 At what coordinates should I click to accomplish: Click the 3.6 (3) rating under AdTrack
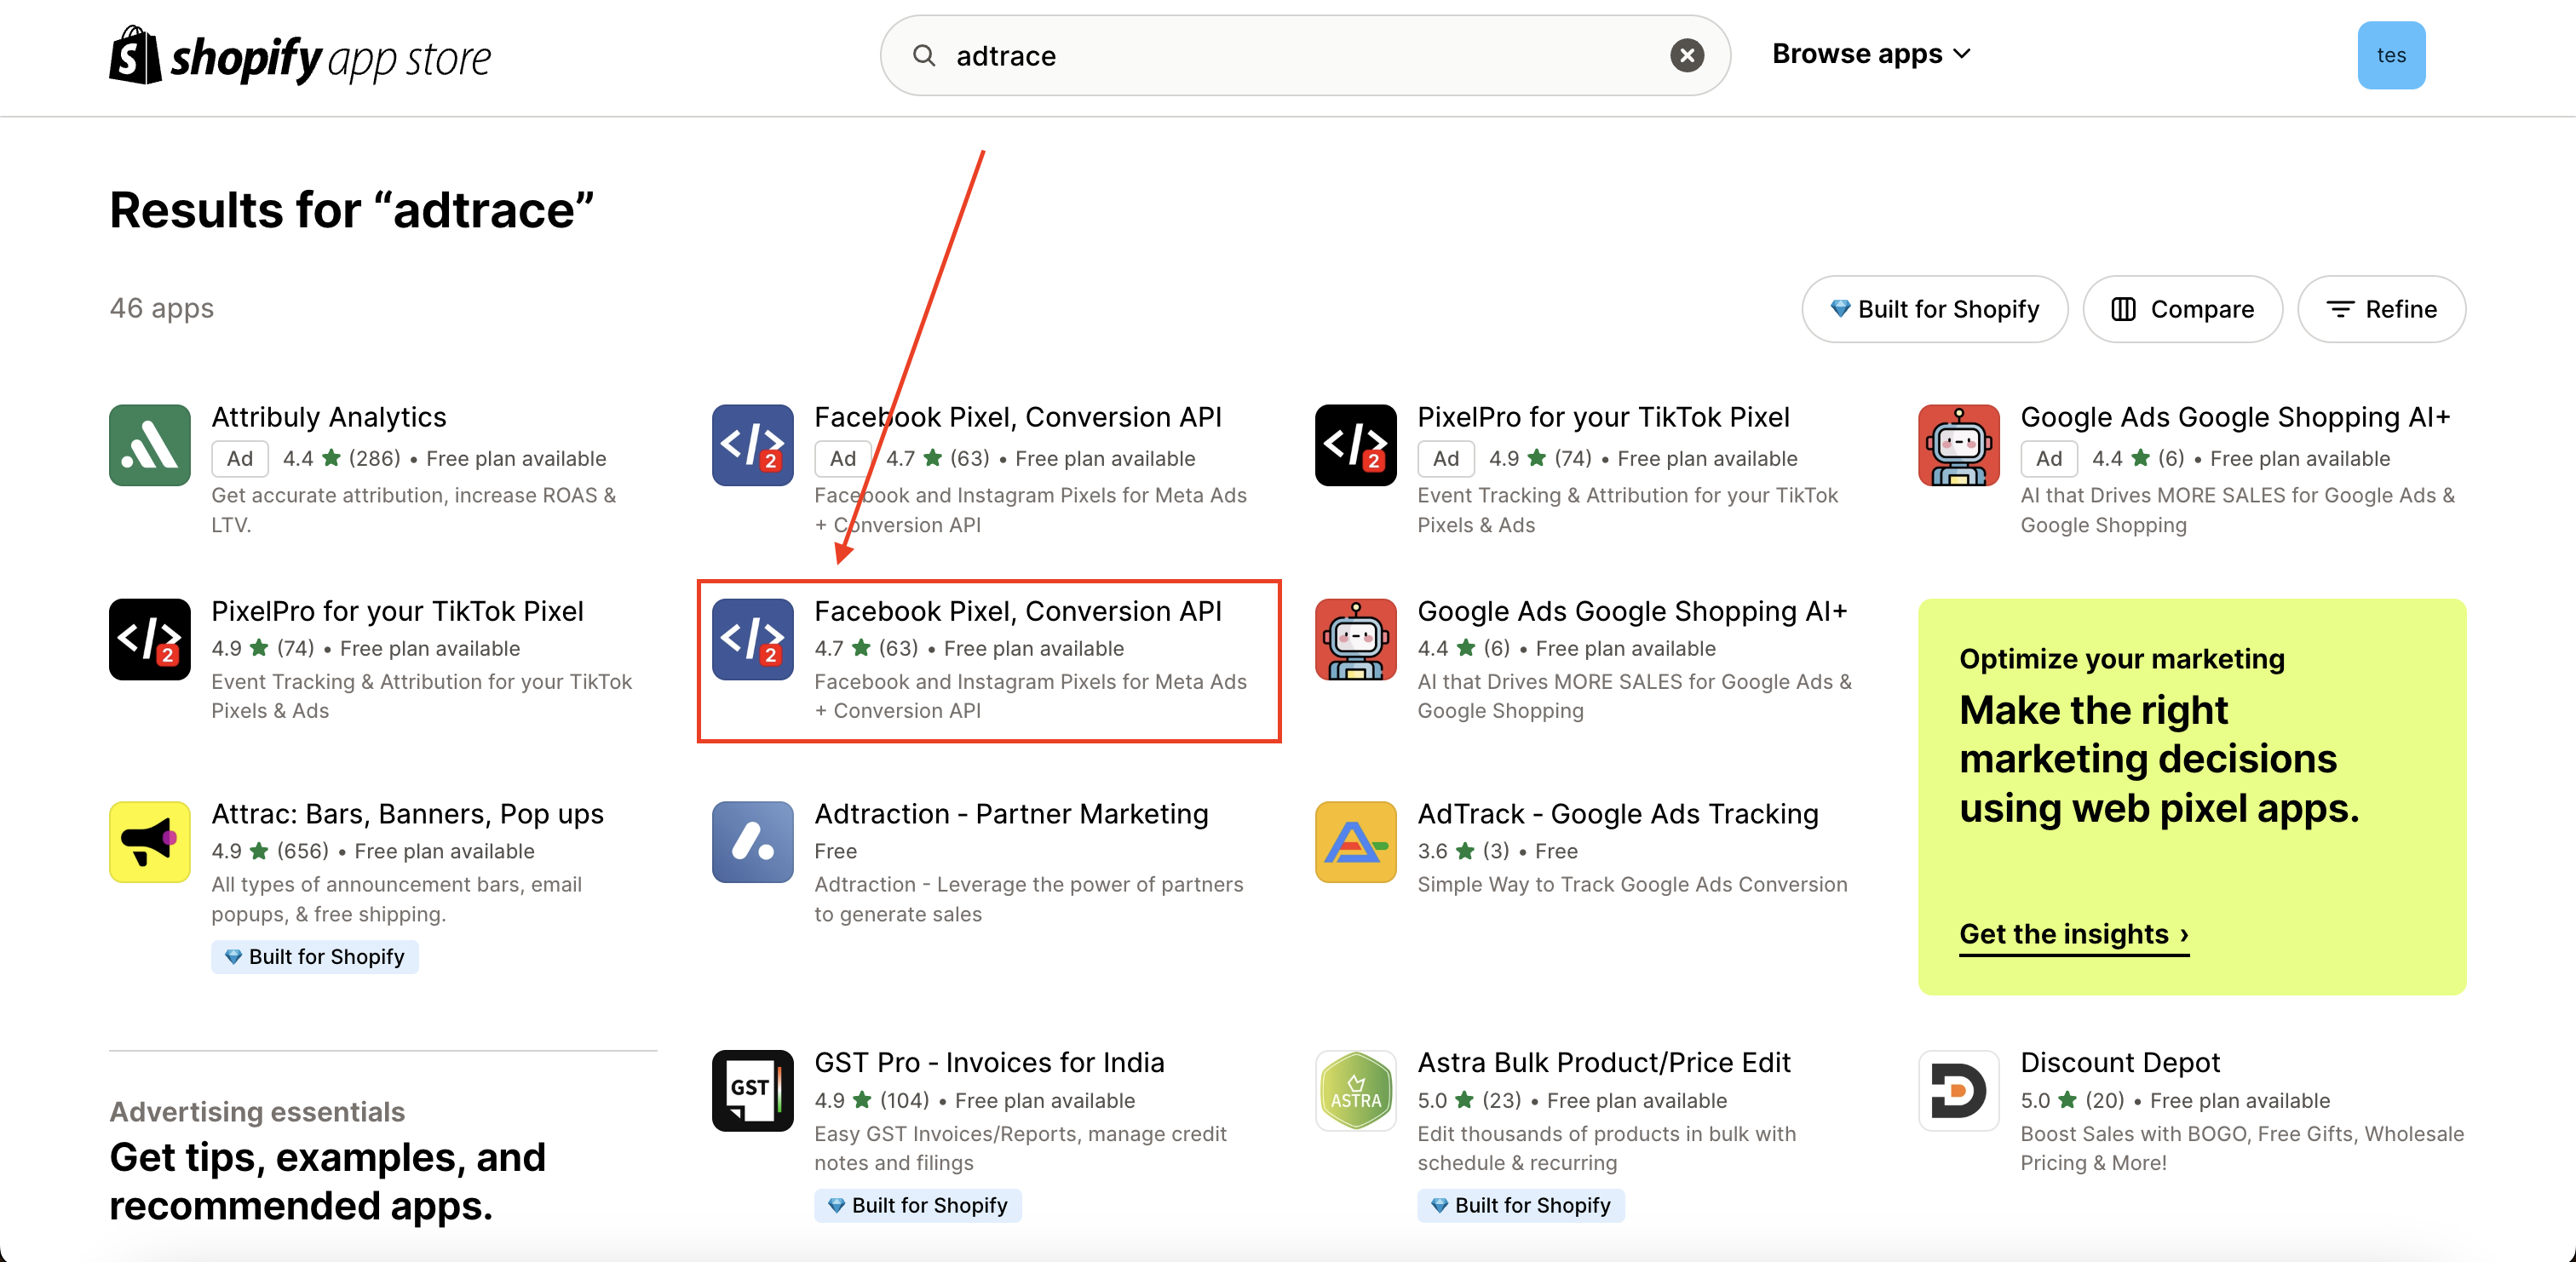(1463, 851)
